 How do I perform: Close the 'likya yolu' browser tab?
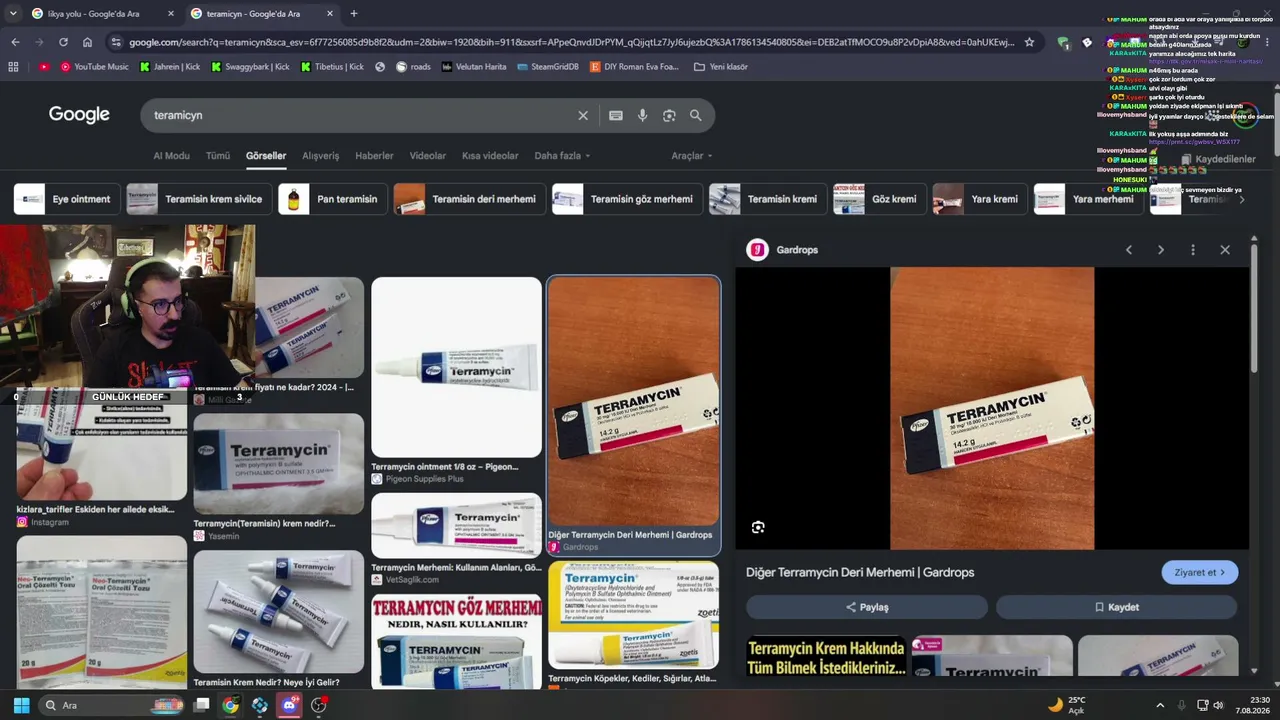(171, 14)
